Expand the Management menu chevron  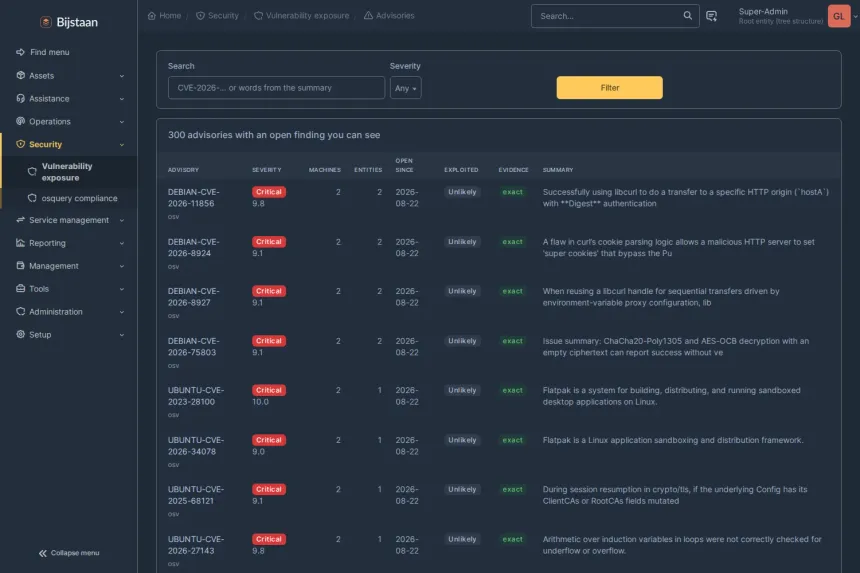pos(122,266)
